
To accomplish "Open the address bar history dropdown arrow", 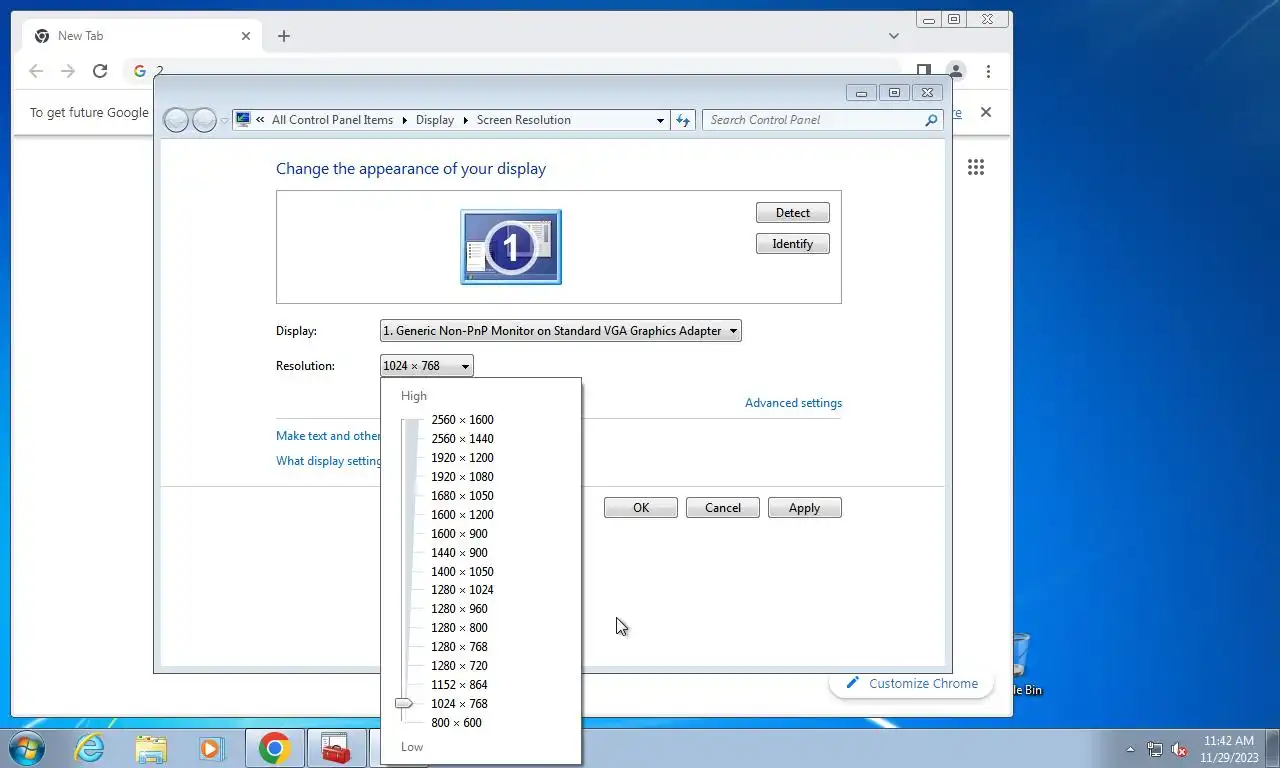I will [660, 120].
